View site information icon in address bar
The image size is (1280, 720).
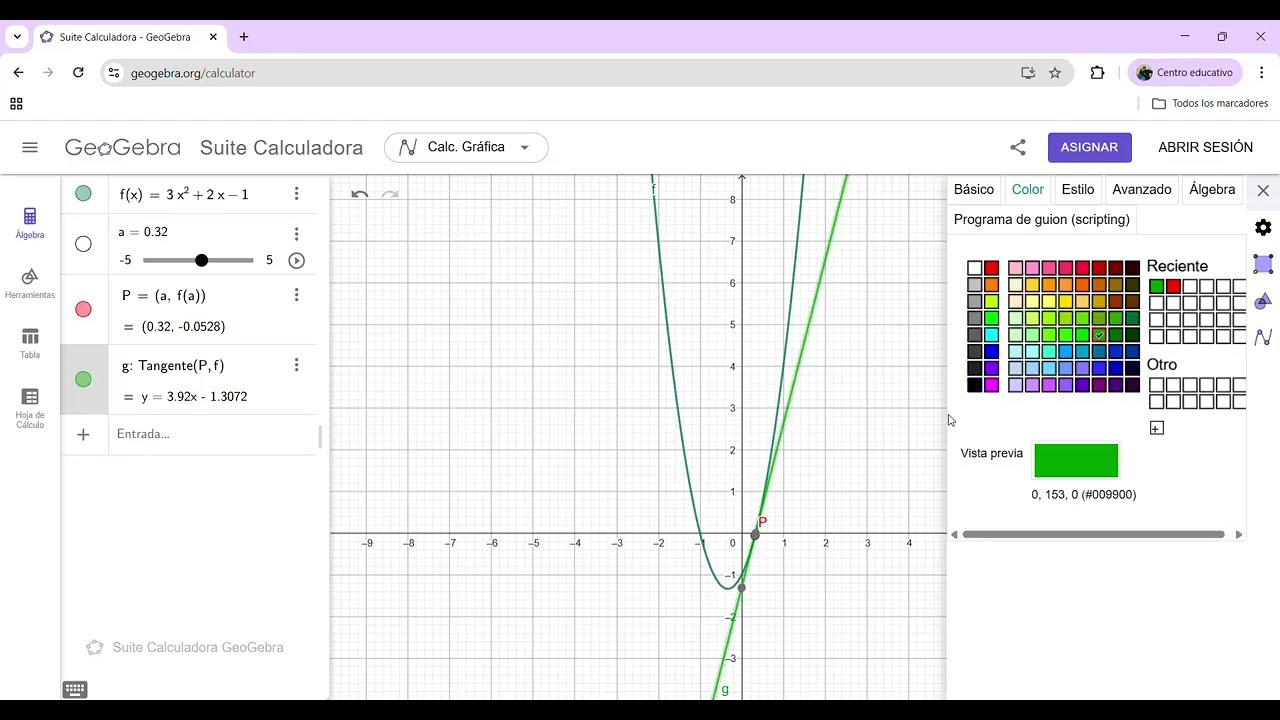[114, 73]
